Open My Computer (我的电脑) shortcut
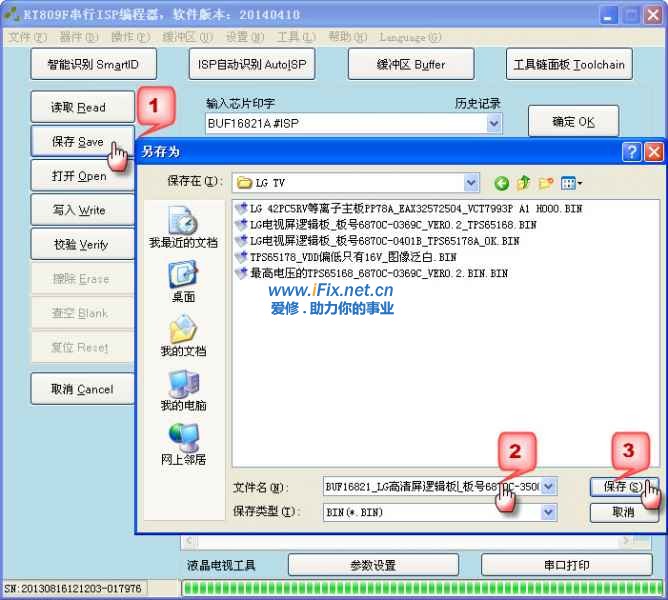668x600 pixels. (183, 391)
